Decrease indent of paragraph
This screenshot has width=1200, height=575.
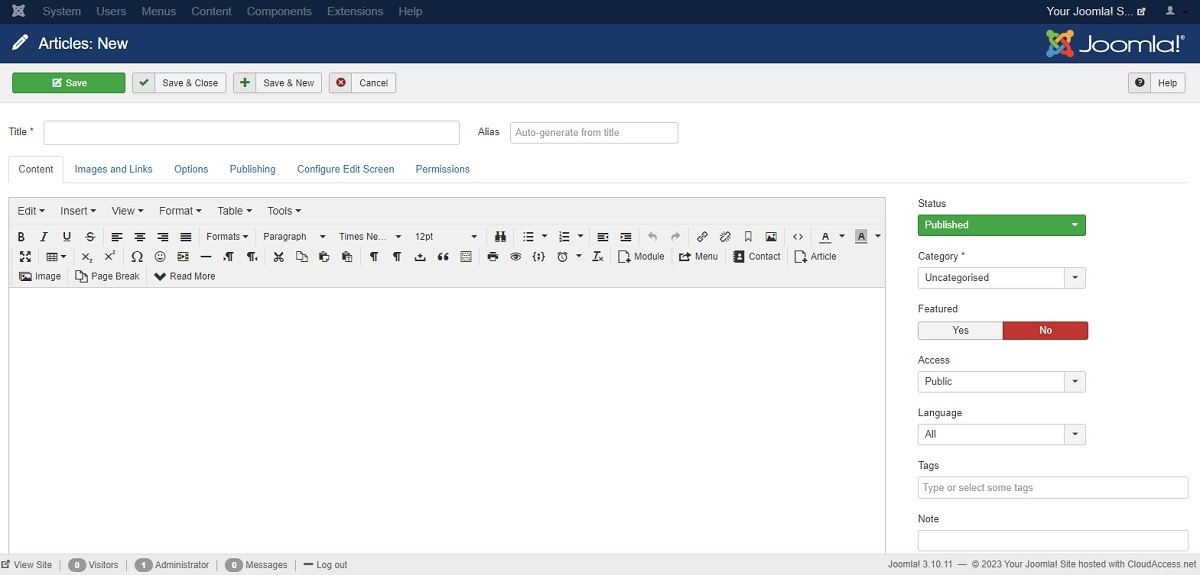603,237
